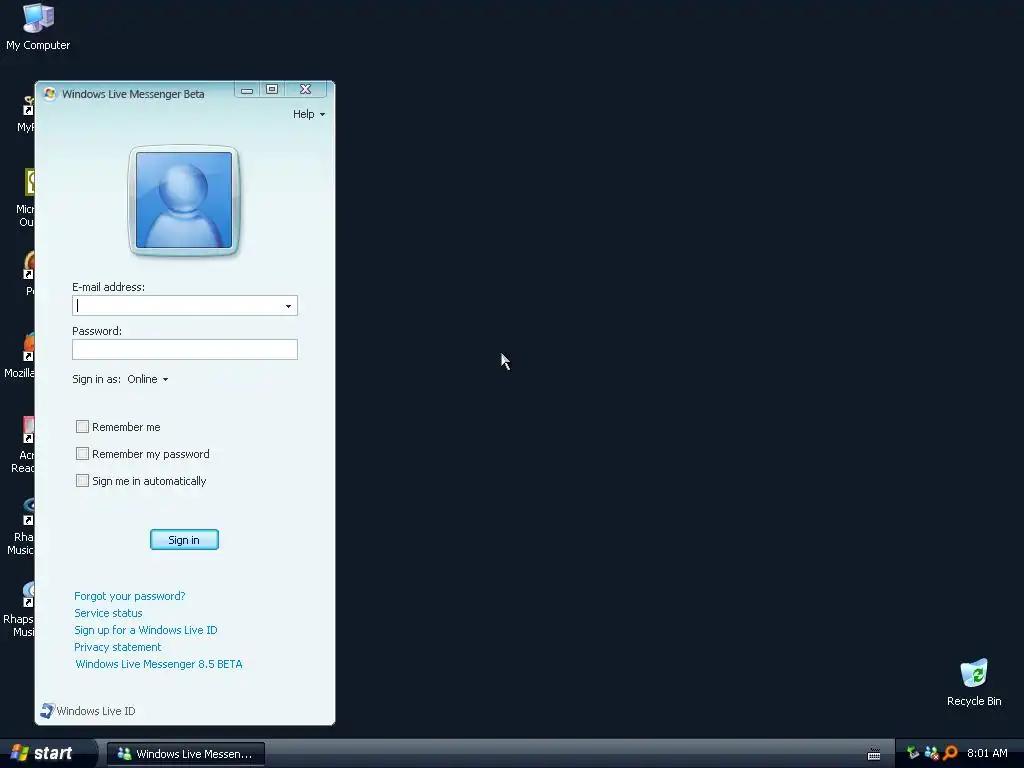The image size is (1024, 768).
Task: Click the tray clock showing 8:01 AM
Action: tap(987, 753)
